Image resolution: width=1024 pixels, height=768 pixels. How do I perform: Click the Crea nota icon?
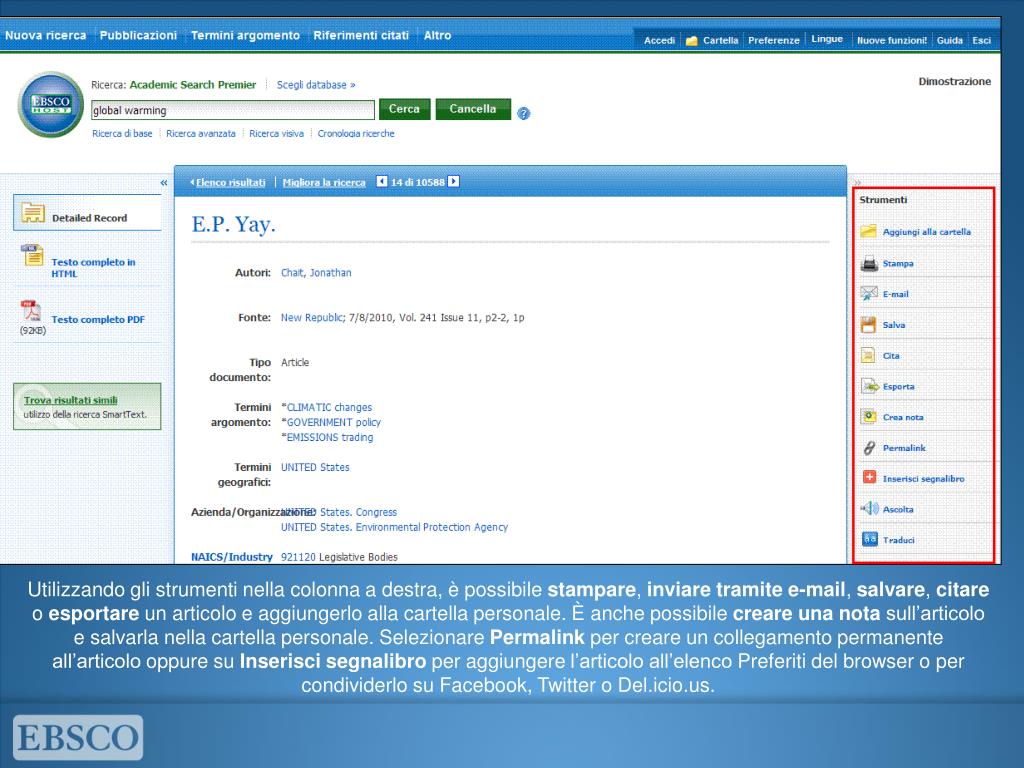click(869, 417)
